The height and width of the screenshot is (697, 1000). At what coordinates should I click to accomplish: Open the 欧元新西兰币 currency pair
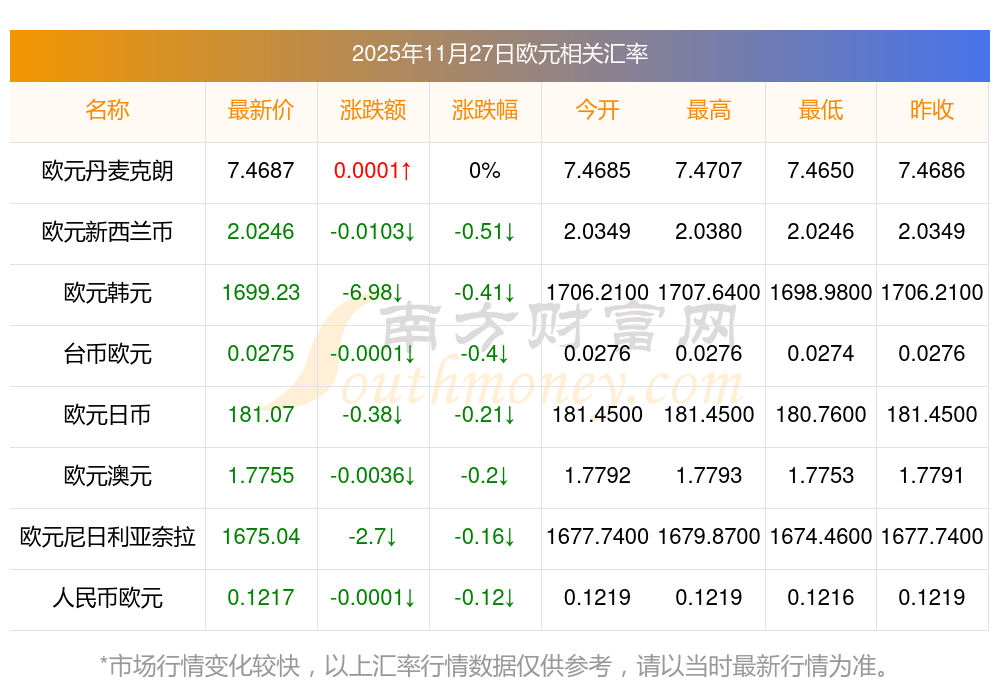pyautogui.click(x=107, y=232)
